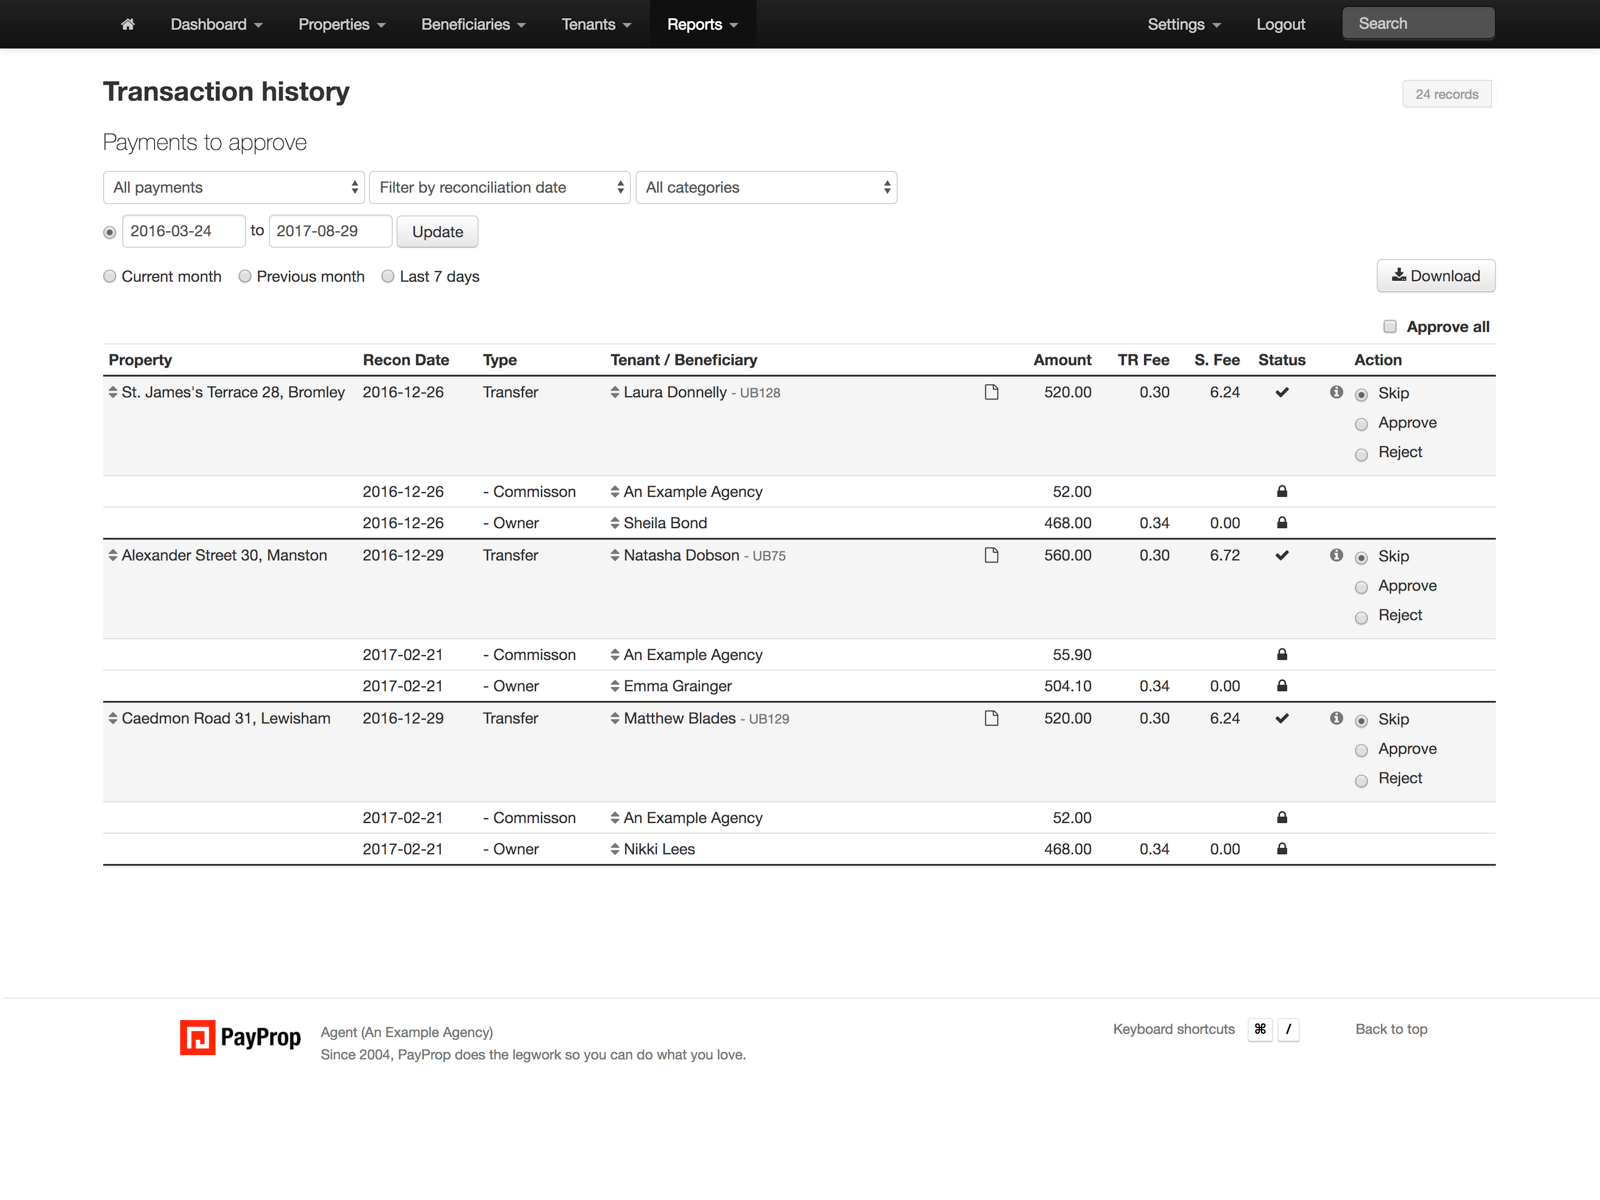
Task: Open tenant Laura Donnelly link
Action: (675, 392)
